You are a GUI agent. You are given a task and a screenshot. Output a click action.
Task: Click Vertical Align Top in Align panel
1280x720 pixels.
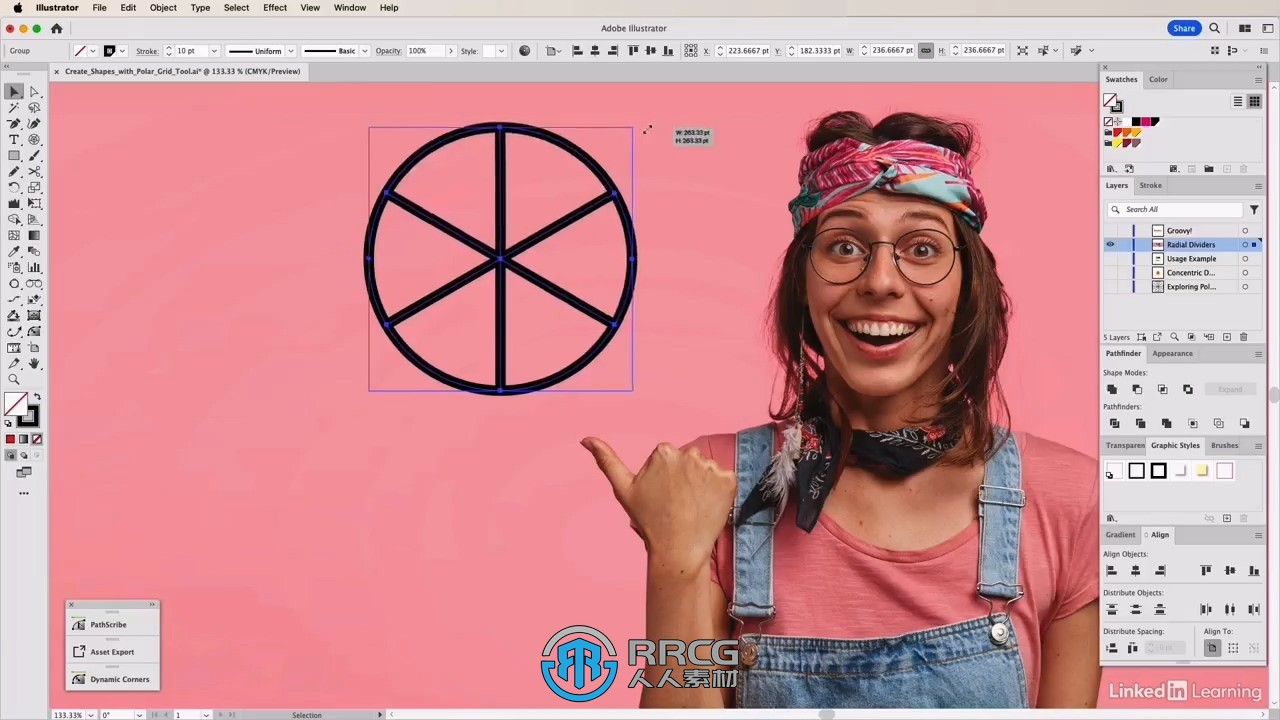click(x=1206, y=571)
